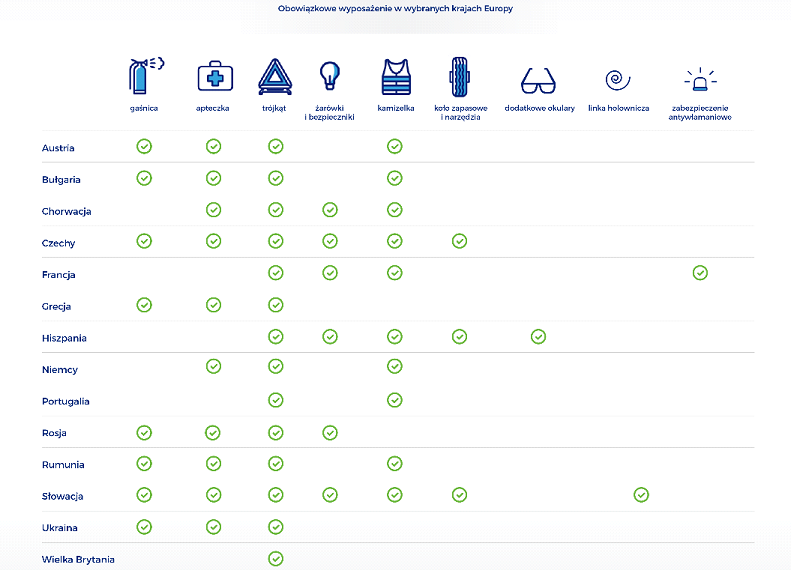Click the reflective vest (kamizelka) icon
The width and height of the screenshot is (791, 570).
(x=395, y=77)
